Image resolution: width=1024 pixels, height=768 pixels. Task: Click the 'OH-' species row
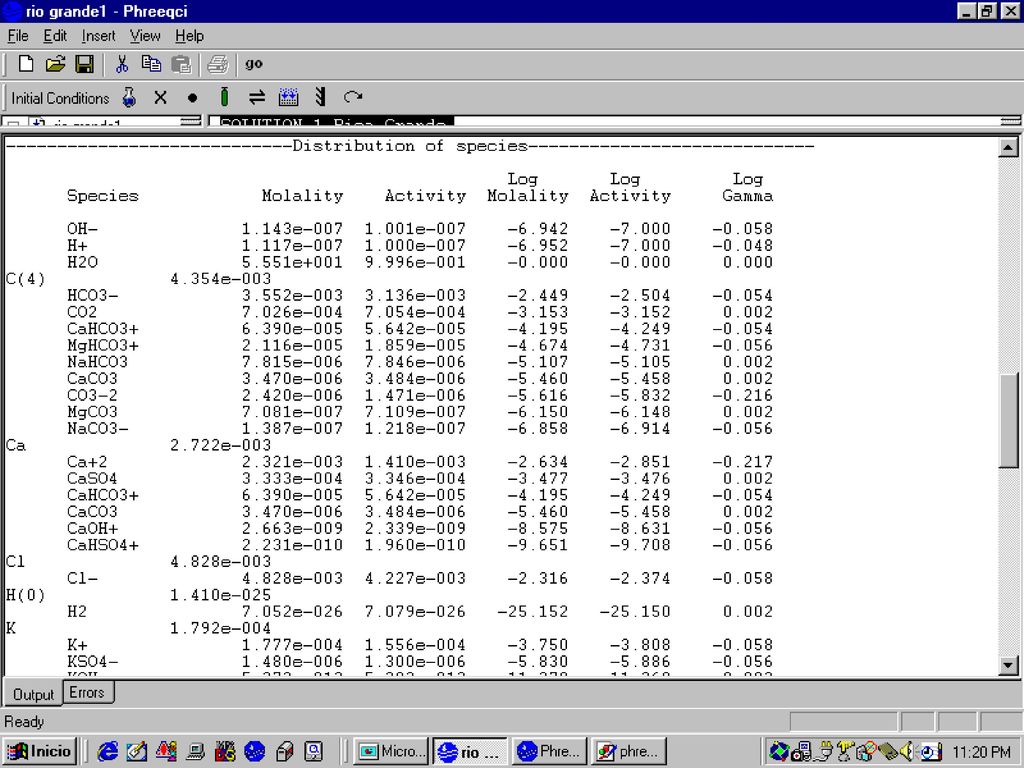tap(419, 229)
